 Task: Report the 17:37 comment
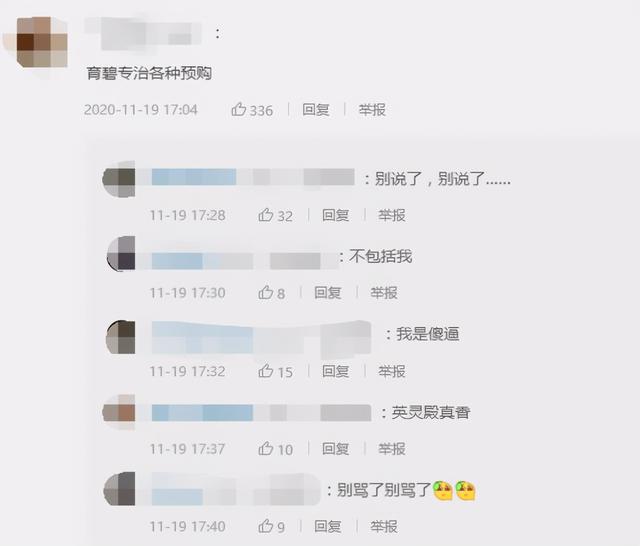[x=391, y=448]
